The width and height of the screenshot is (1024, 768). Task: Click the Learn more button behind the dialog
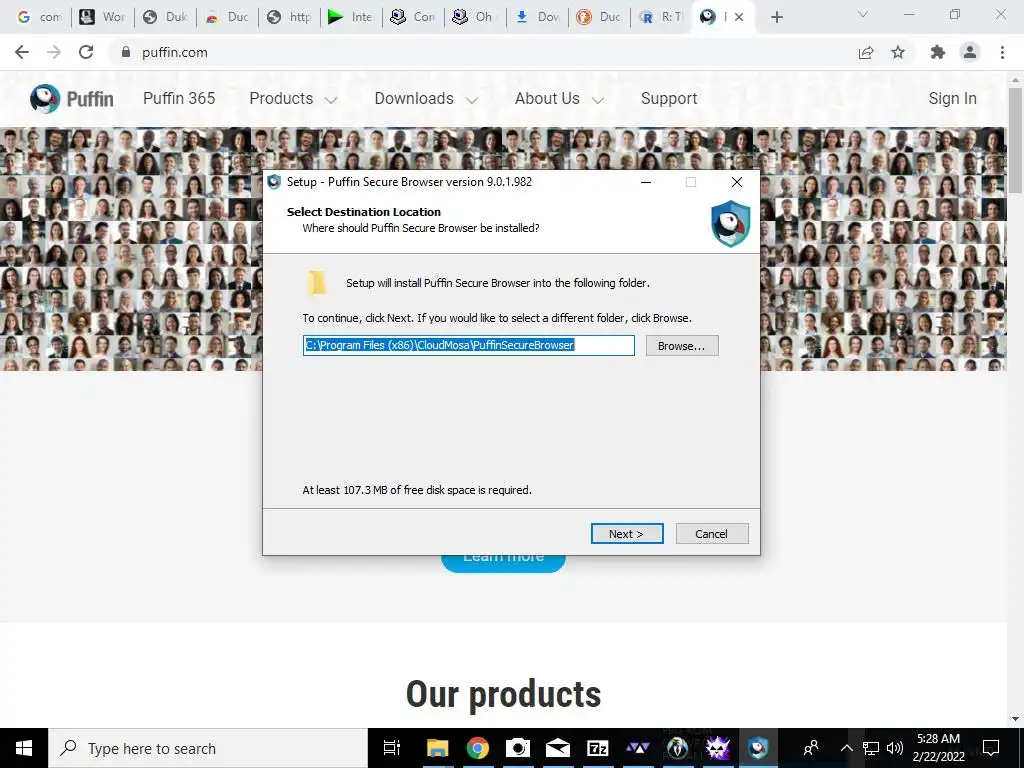coord(503,563)
